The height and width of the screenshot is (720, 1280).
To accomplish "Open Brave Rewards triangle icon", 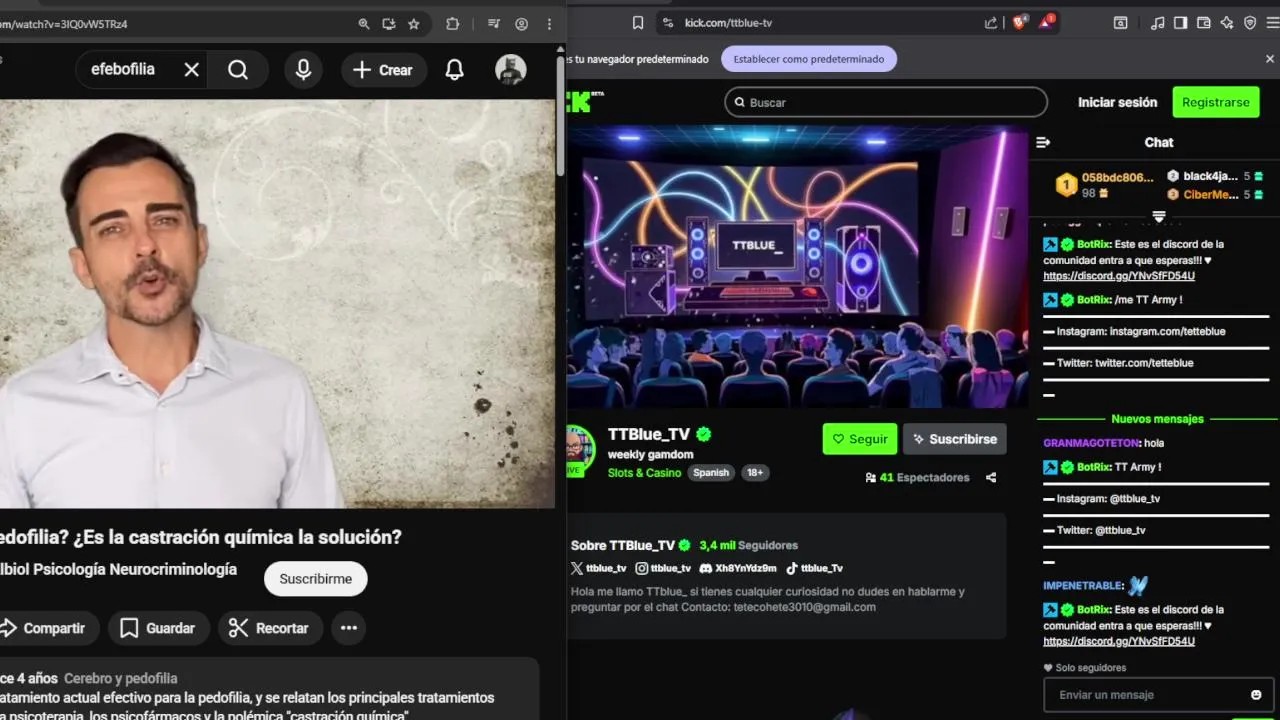I will pos(1046,22).
